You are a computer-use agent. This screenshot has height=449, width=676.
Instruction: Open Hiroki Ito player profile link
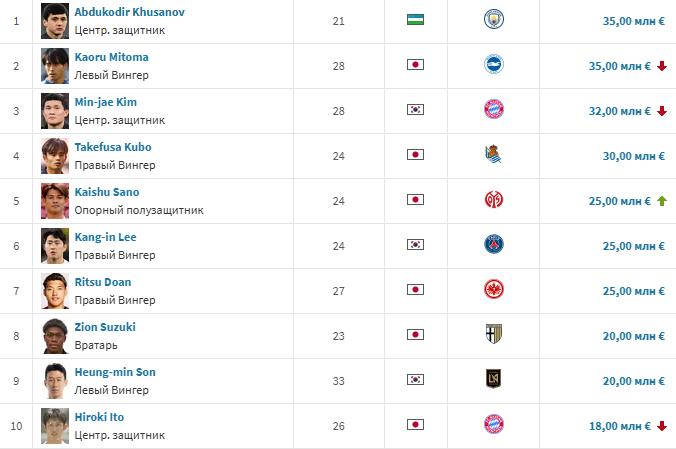(99, 417)
